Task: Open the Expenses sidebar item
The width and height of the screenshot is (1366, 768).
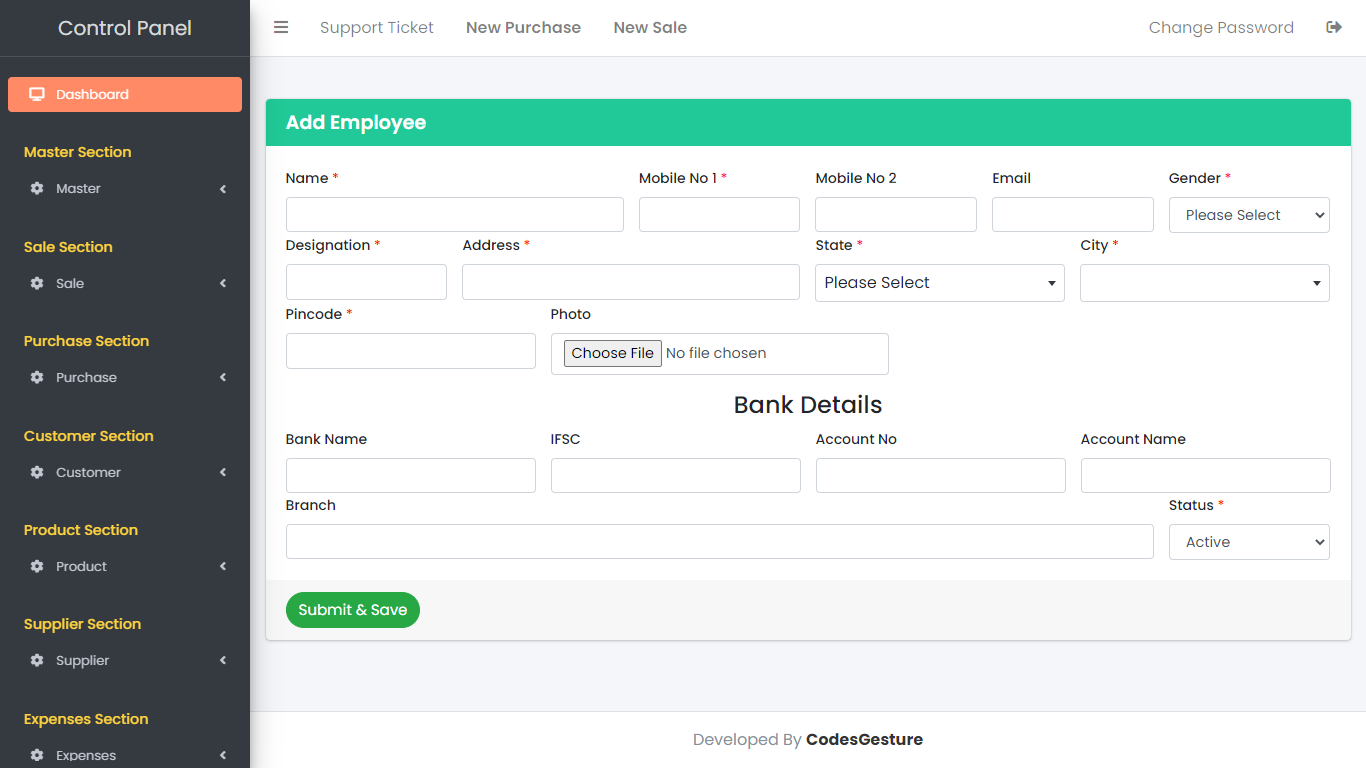Action: (125, 755)
